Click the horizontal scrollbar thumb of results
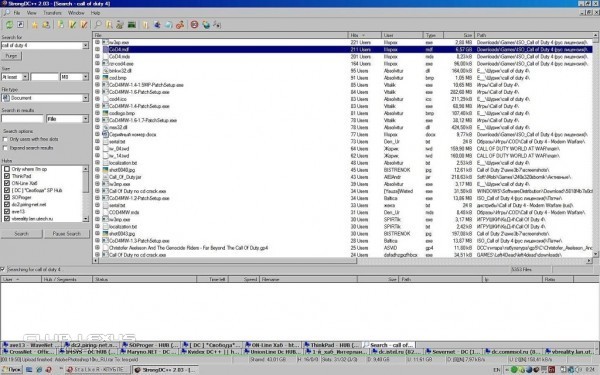This screenshot has height=375, width=600. (x=228, y=261)
